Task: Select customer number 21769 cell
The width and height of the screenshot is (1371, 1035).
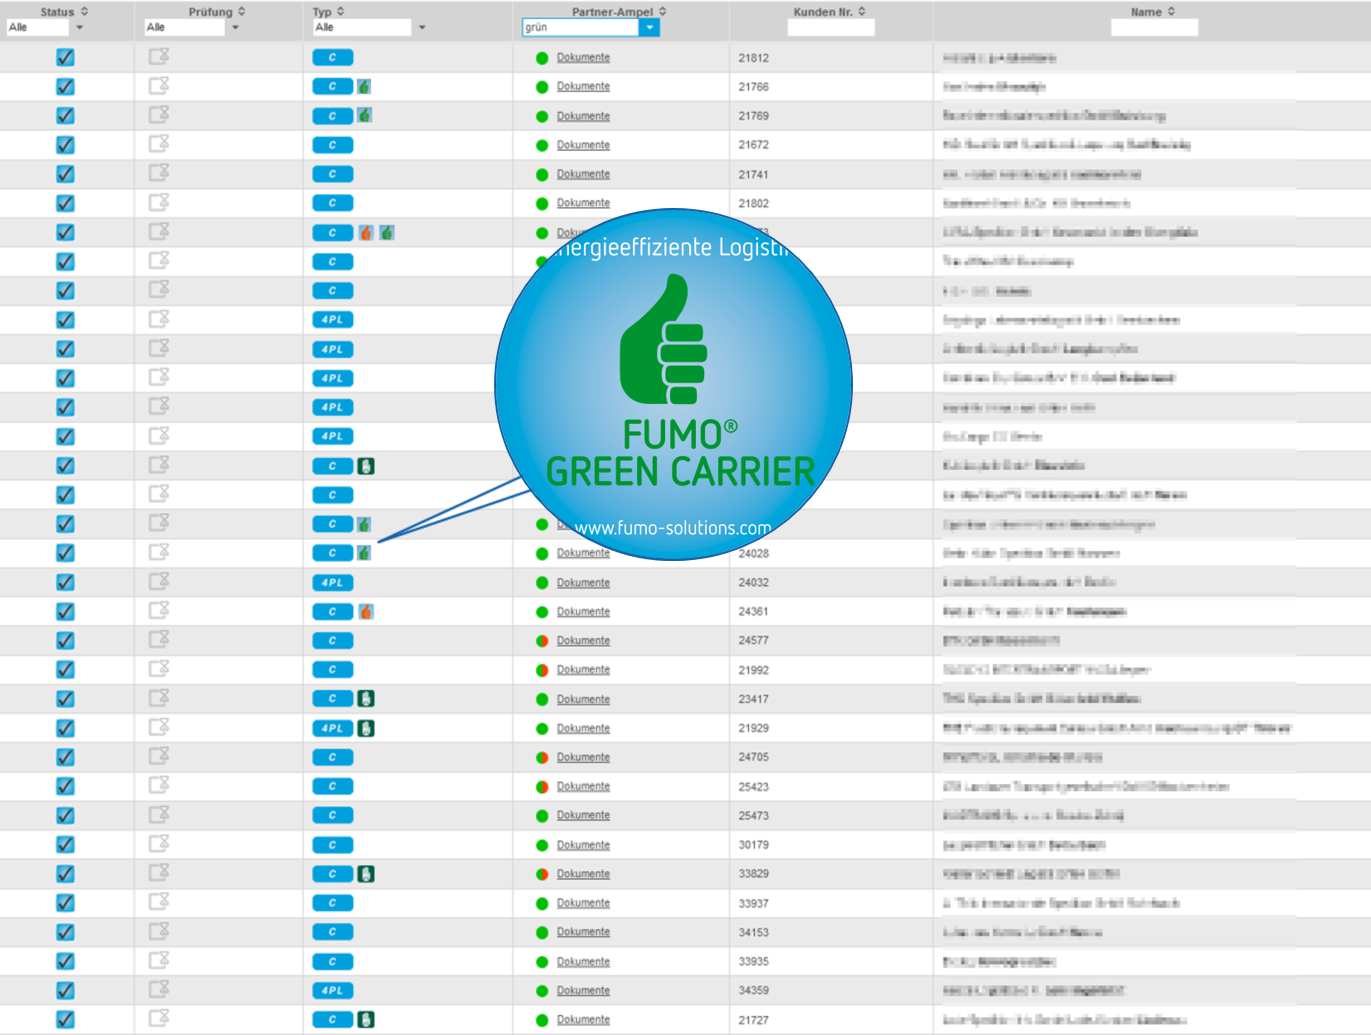Action: [x=753, y=116]
